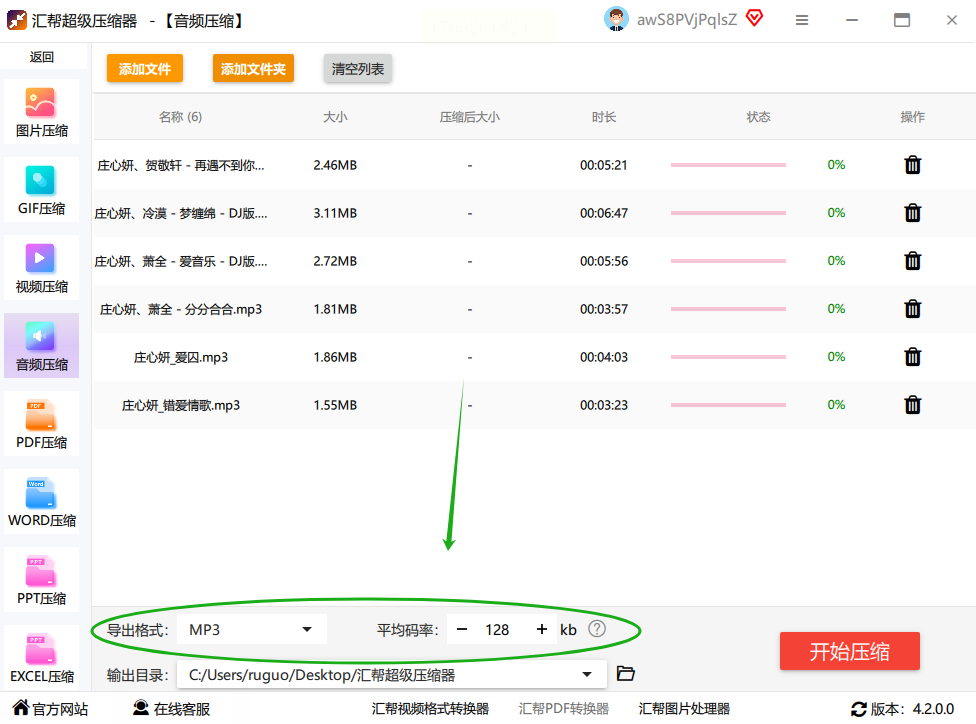Open the PDF压缩 tool
The image size is (976, 724).
click(41, 425)
